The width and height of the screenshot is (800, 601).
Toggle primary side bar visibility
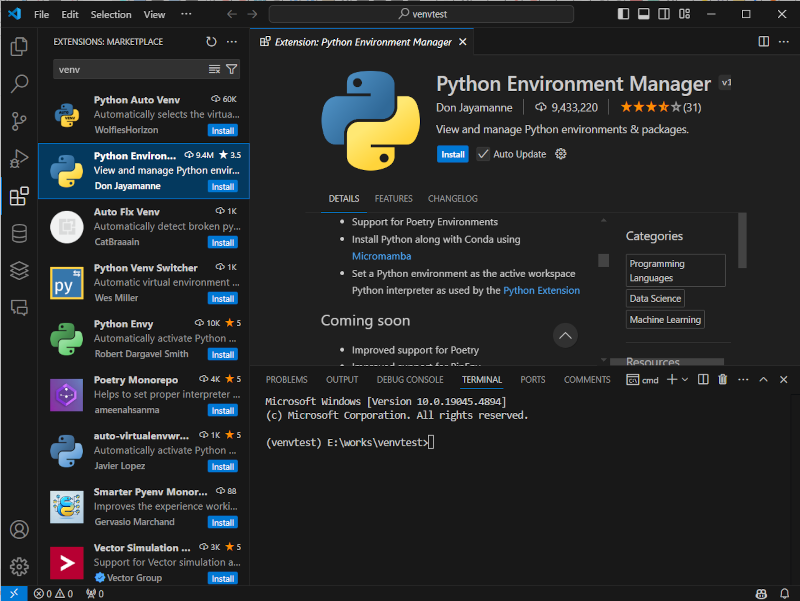(623, 14)
